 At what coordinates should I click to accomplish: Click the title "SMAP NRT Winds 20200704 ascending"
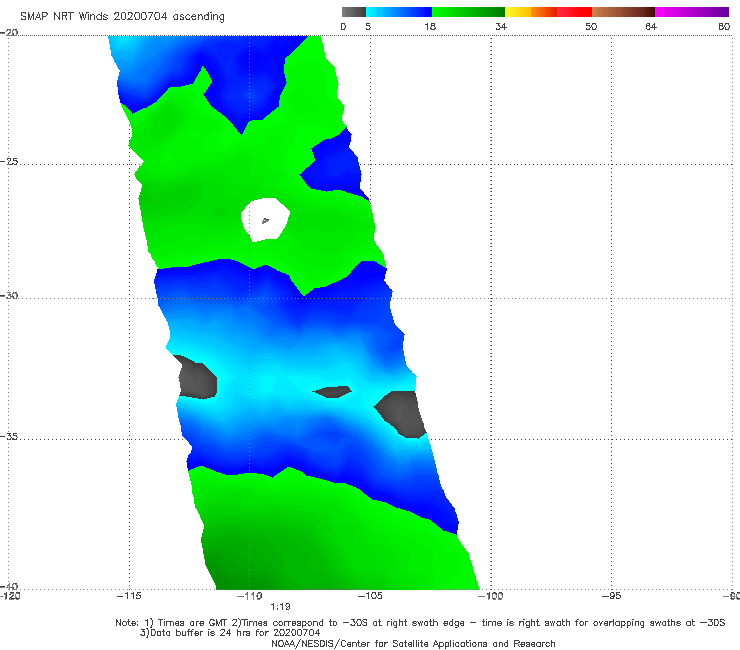coord(122,17)
